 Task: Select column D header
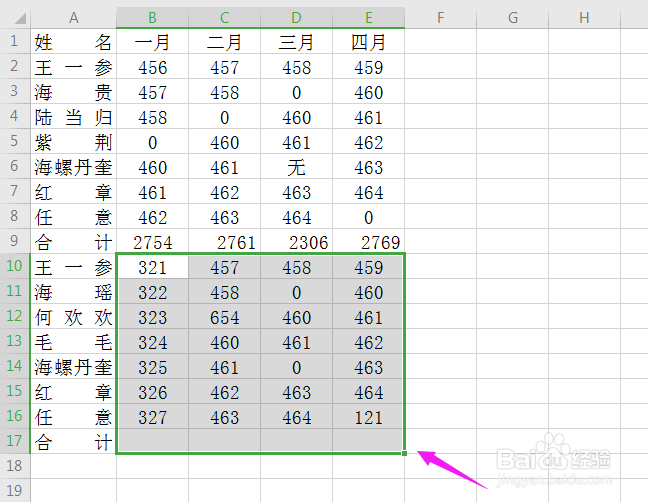(296, 18)
